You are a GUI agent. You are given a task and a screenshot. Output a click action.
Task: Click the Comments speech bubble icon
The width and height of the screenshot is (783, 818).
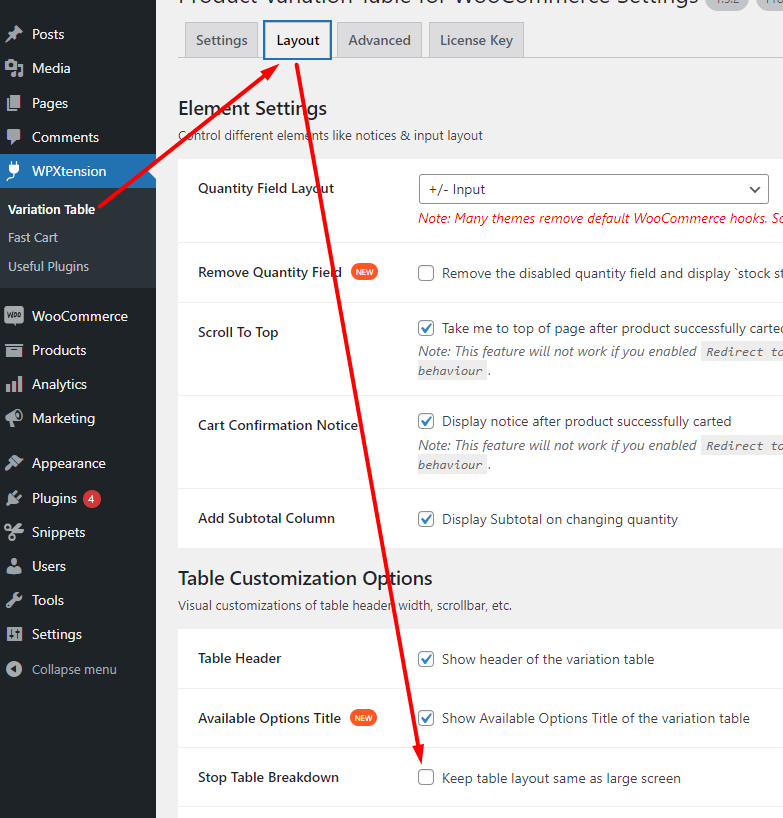(x=14, y=137)
